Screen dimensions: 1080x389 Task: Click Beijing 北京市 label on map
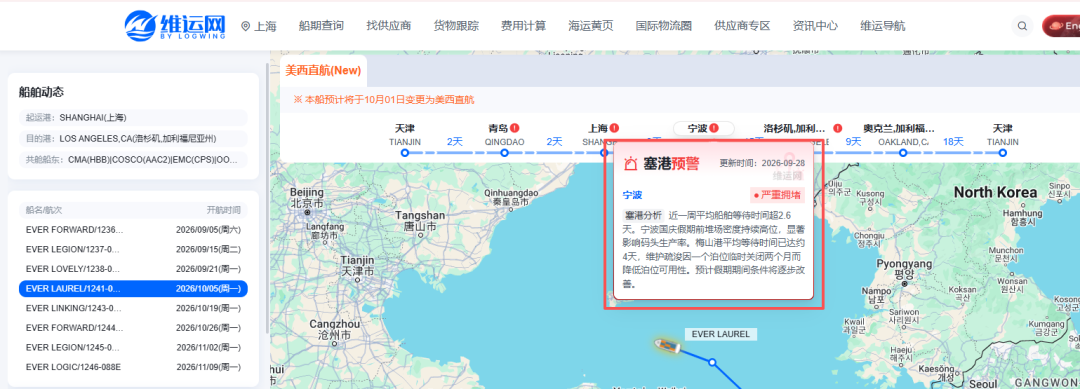click(307, 198)
